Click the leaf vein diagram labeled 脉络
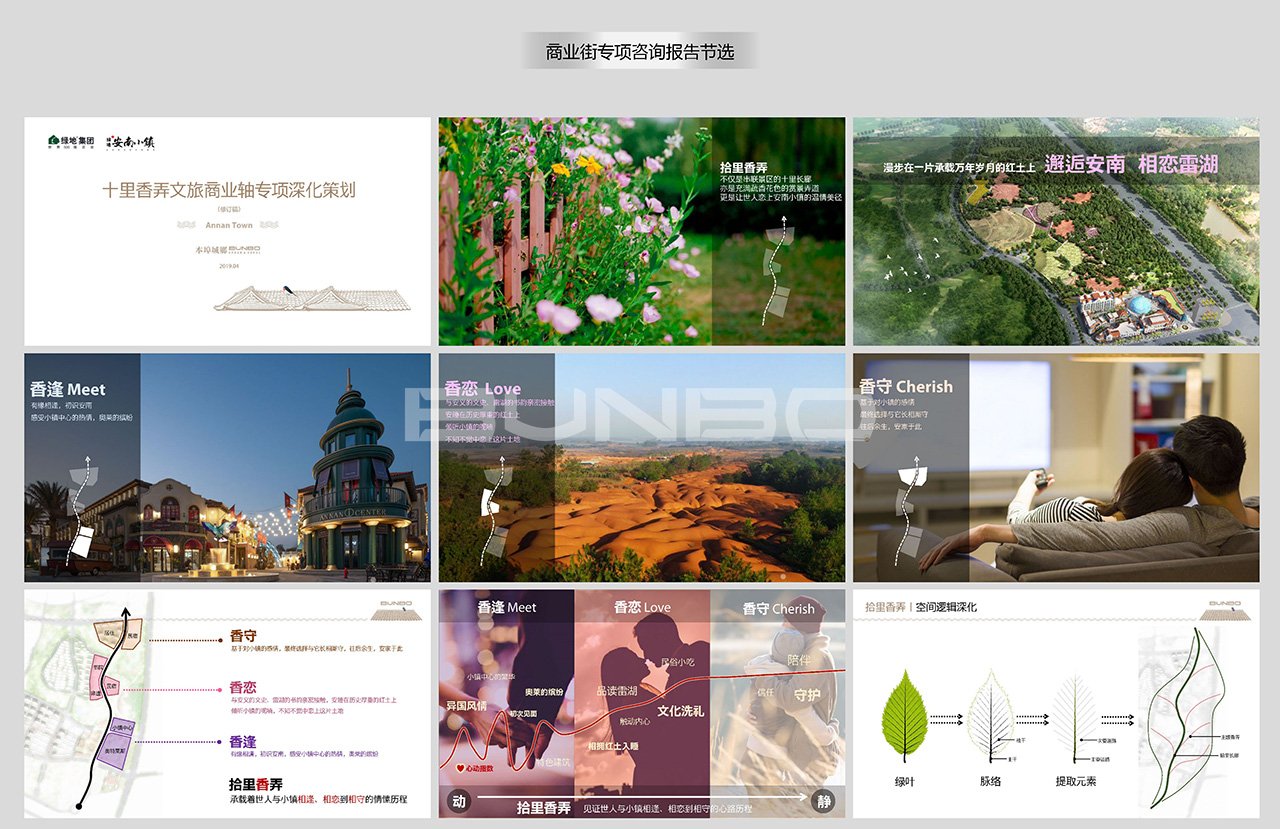The image size is (1280, 829). pos(989,716)
